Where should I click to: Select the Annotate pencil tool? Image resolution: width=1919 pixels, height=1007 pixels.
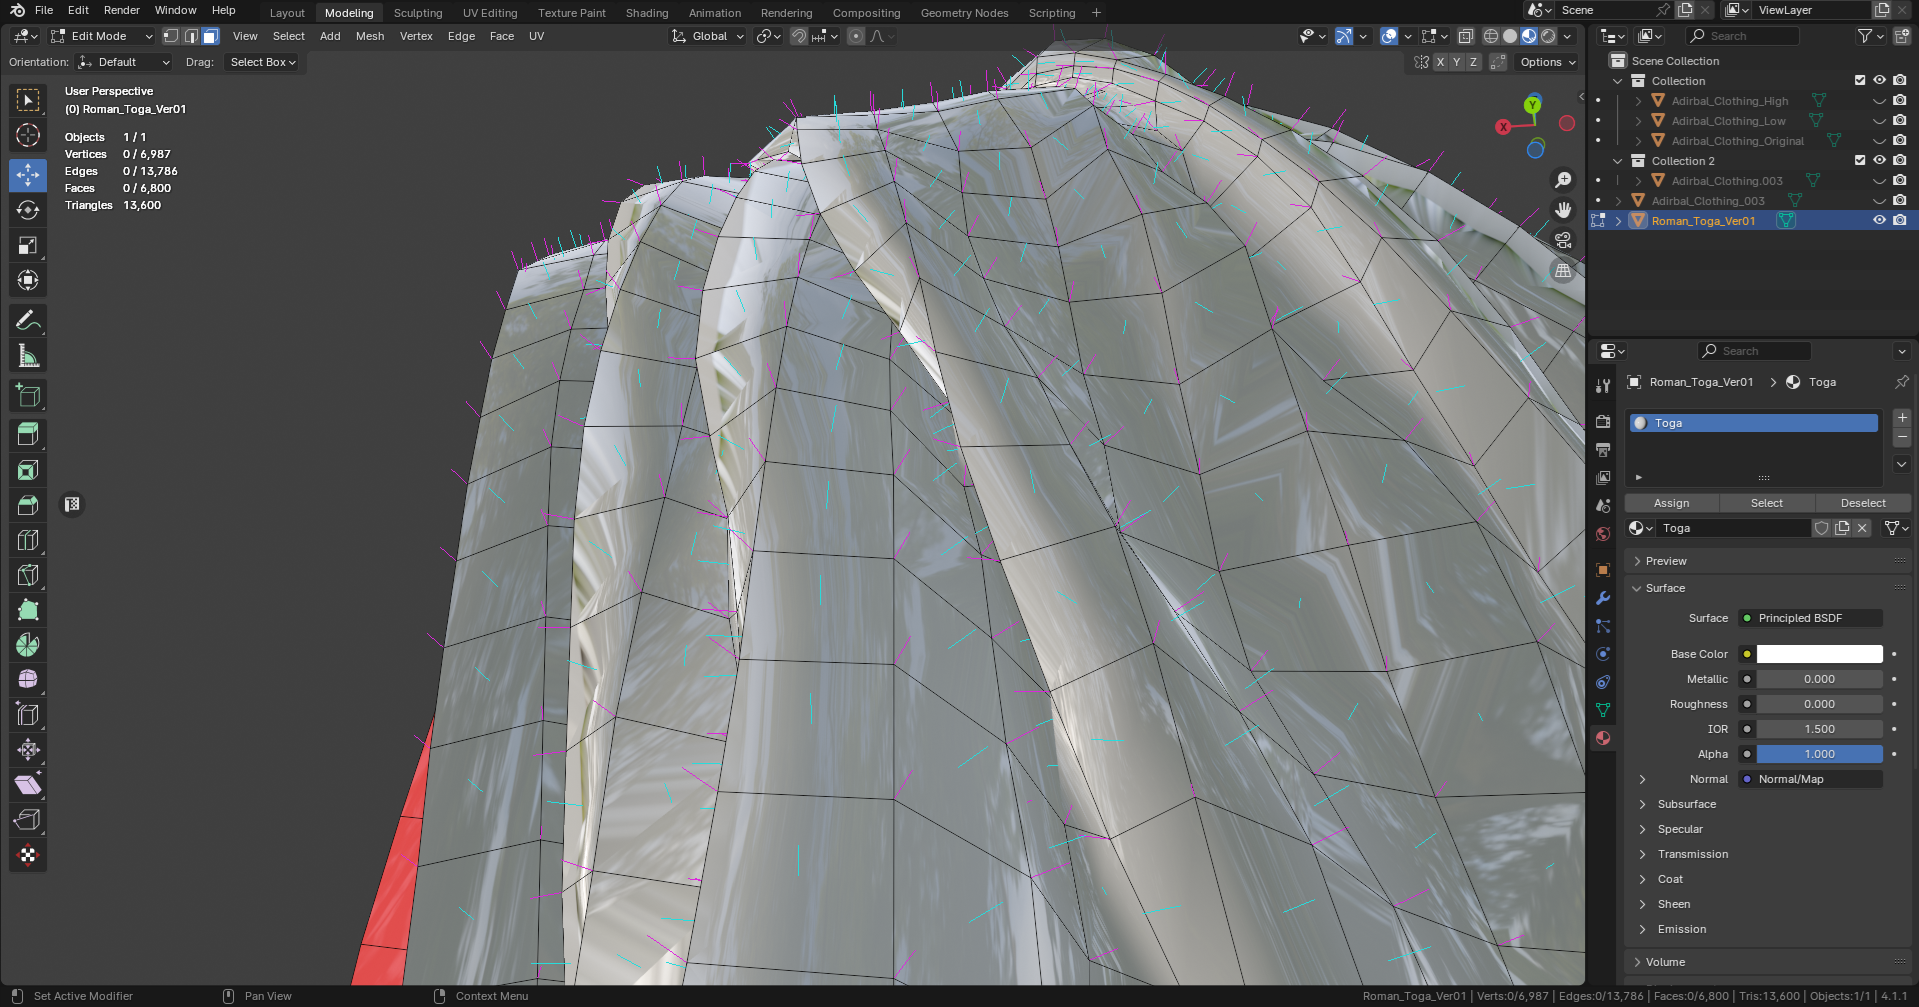(x=28, y=320)
